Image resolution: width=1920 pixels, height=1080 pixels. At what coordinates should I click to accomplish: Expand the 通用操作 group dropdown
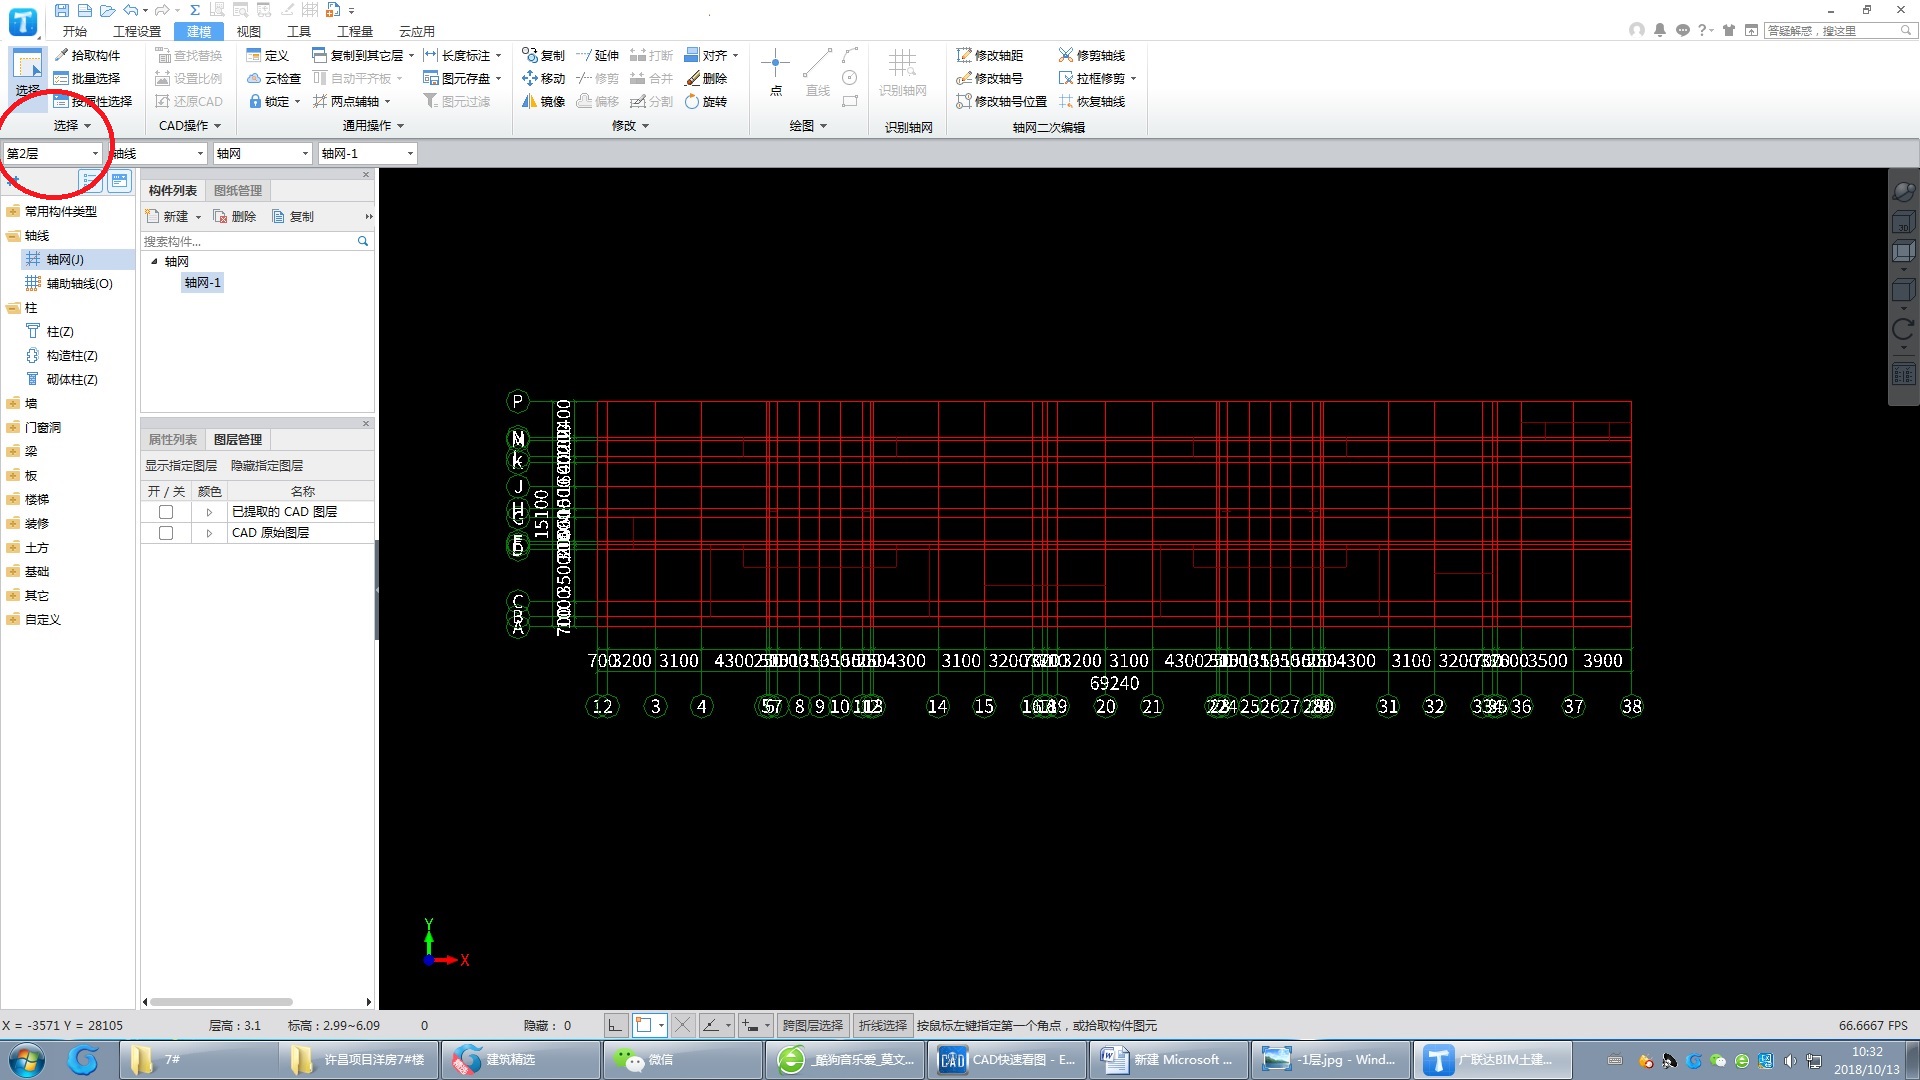point(373,125)
